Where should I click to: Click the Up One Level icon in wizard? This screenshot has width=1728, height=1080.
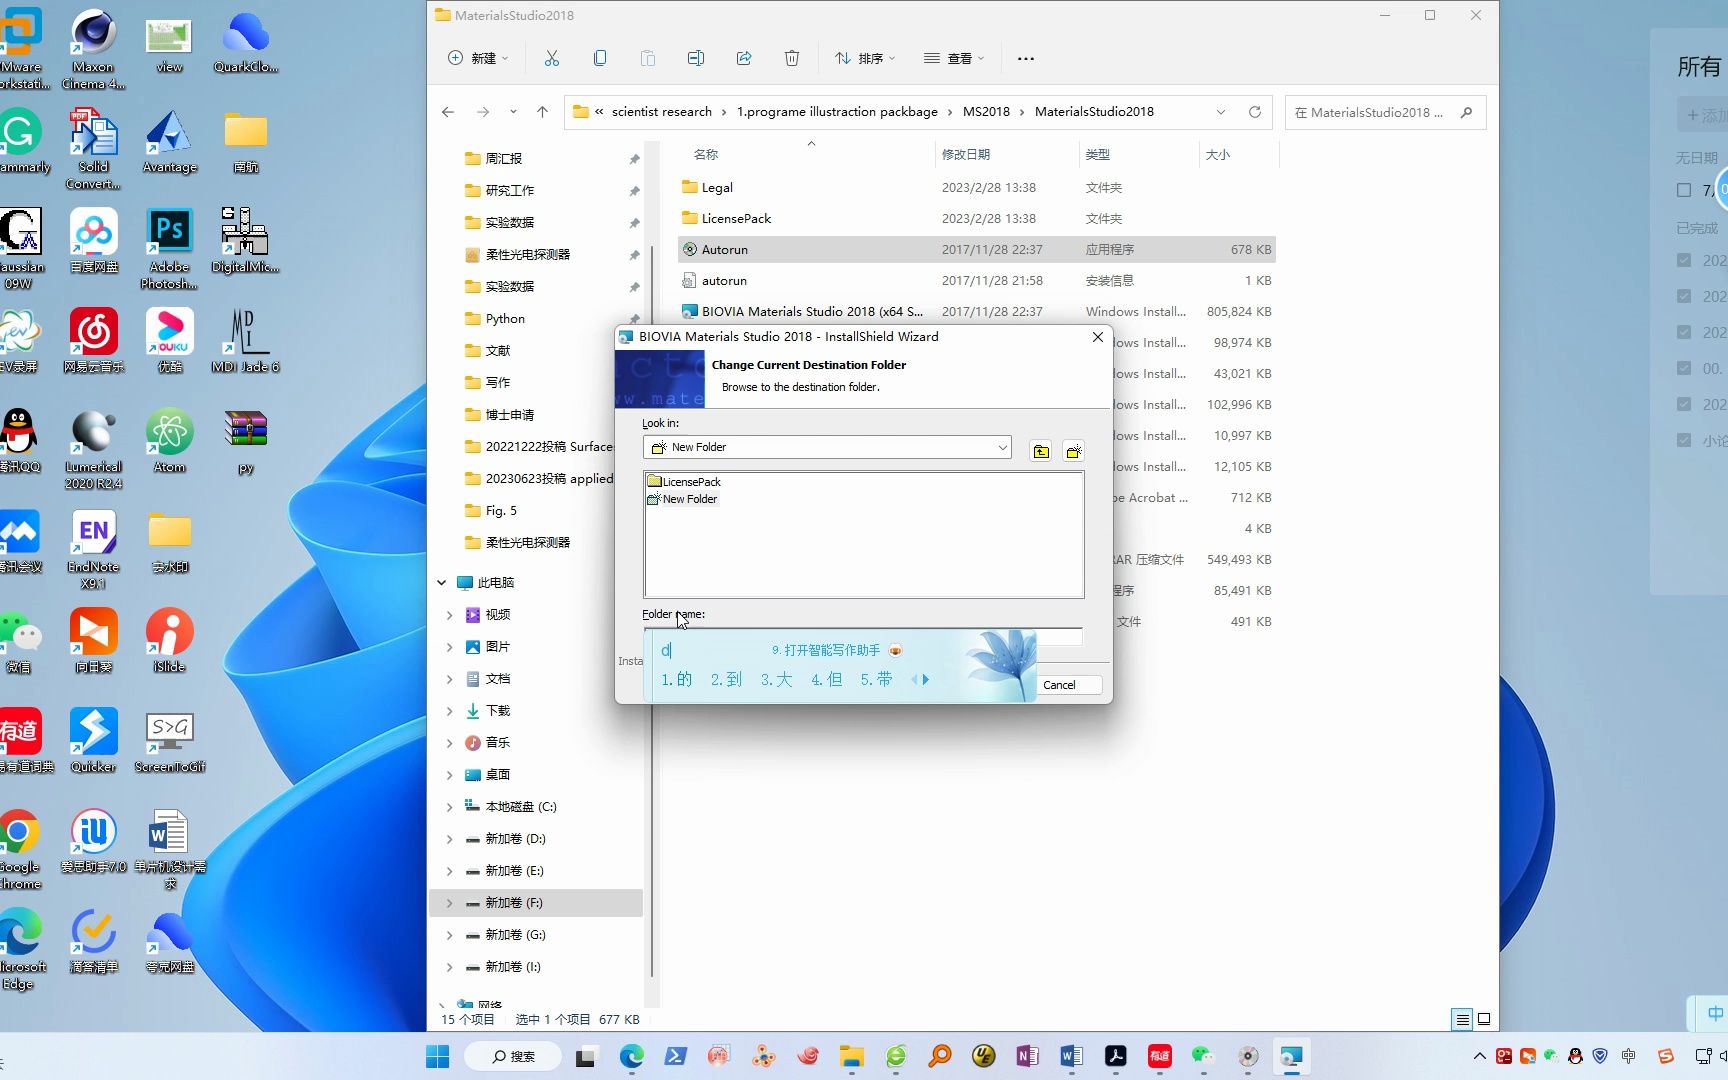pos(1041,451)
